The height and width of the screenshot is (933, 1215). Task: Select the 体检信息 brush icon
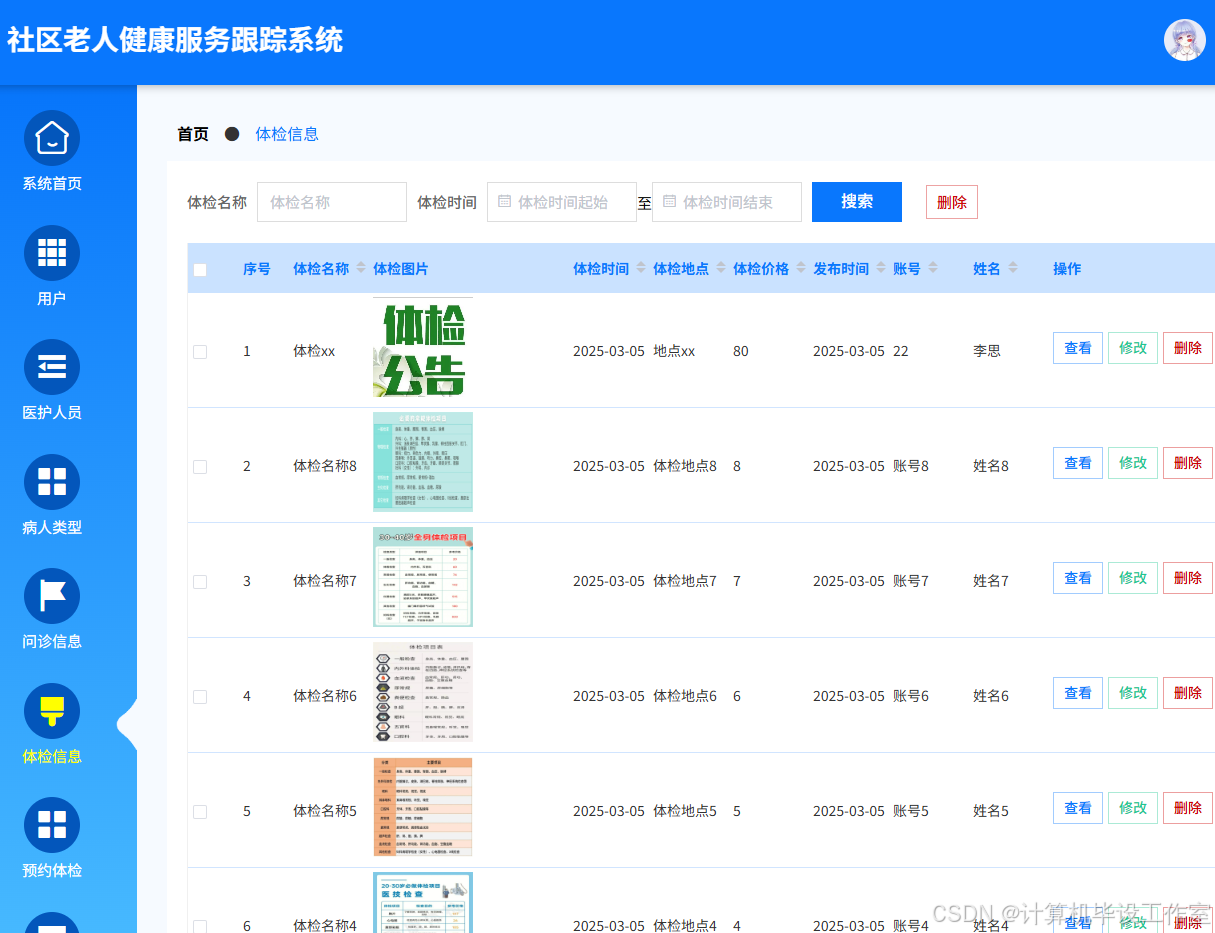coord(52,711)
